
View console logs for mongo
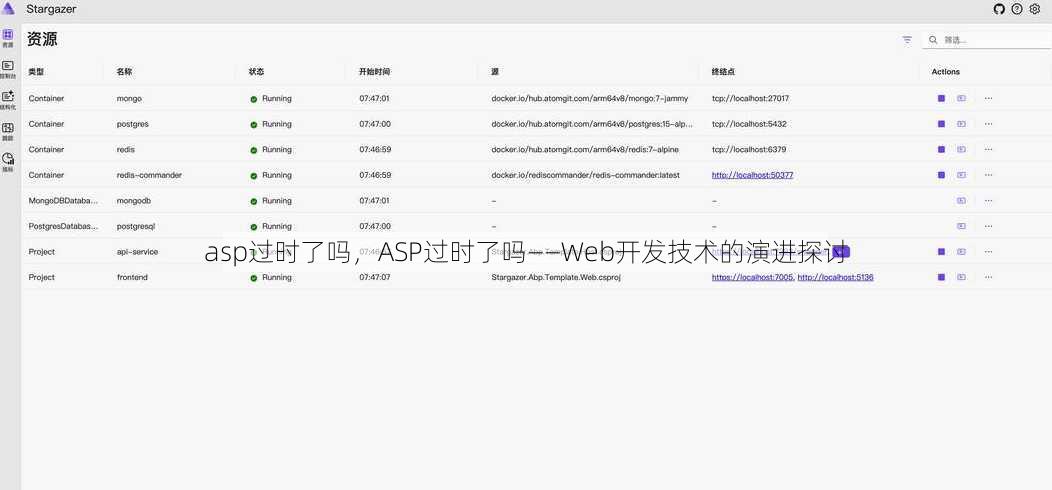pos(961,98)
